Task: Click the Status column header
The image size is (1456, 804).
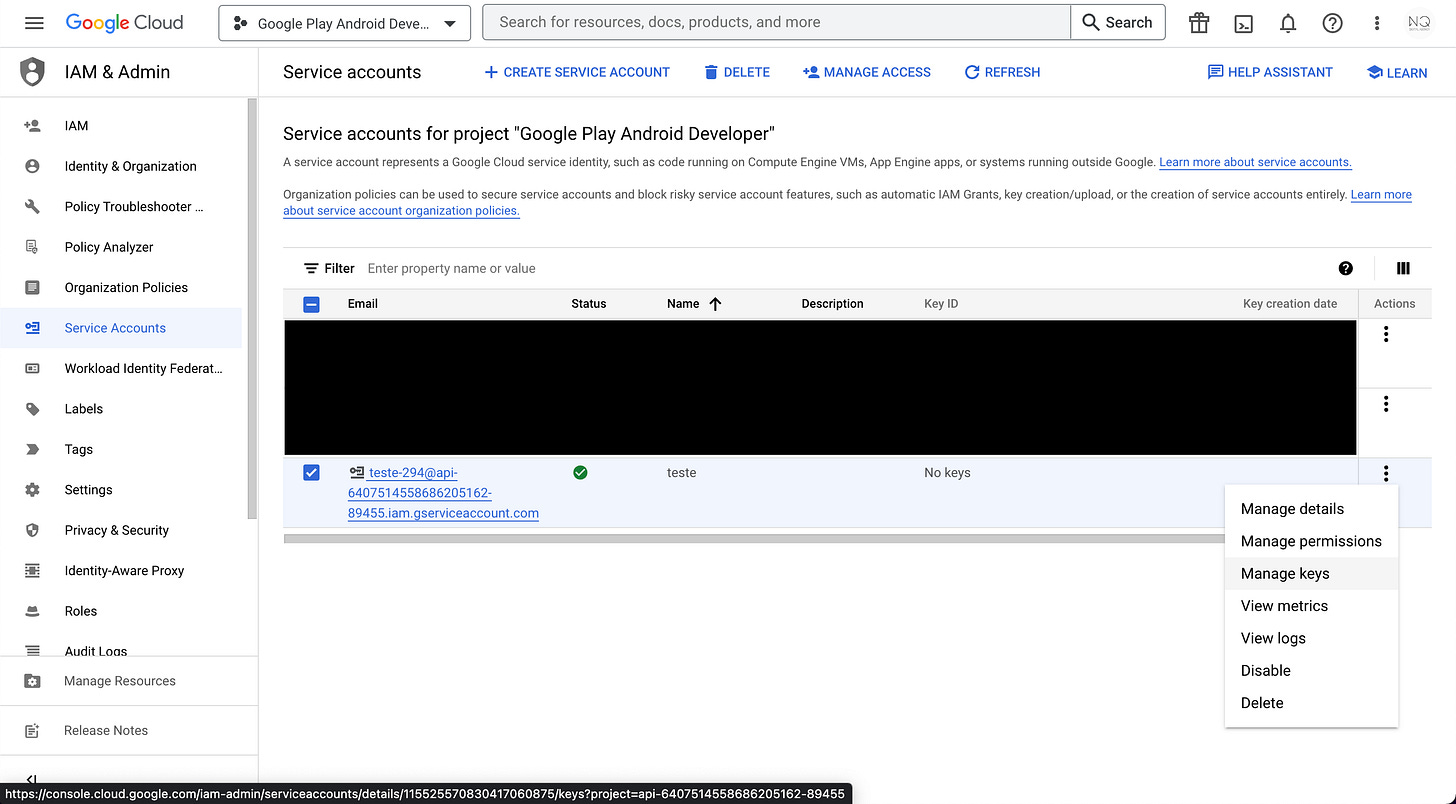Action: tap(589, 304)
